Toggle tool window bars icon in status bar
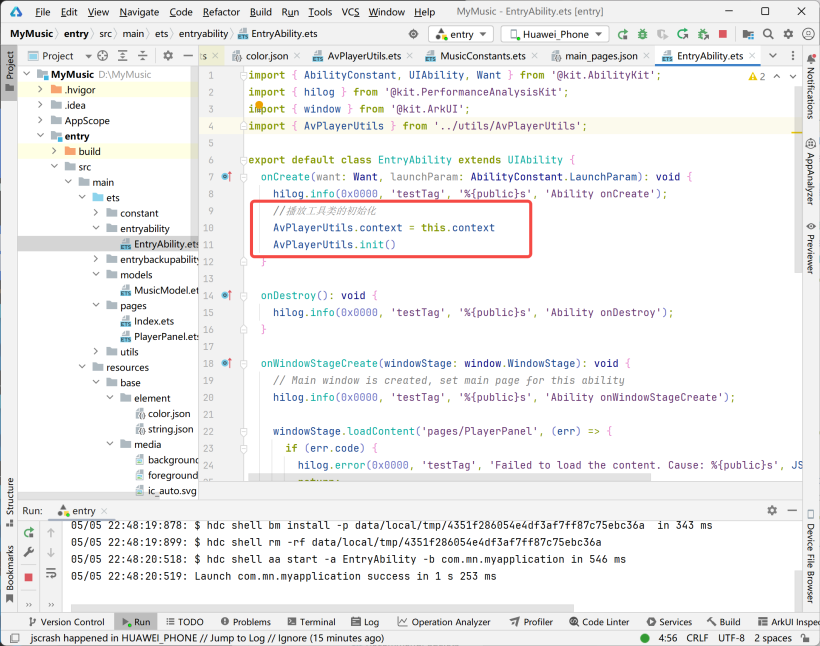Viewport: 820px width, 646px height. [15, 638]
